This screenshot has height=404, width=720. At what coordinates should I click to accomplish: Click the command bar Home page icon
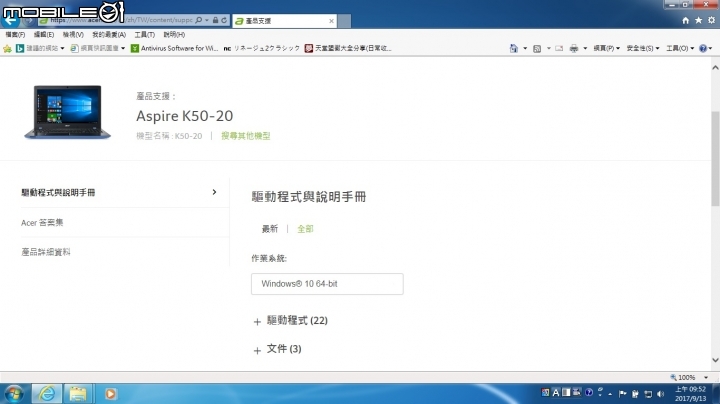pyautogui.click(x=514, y=48)
